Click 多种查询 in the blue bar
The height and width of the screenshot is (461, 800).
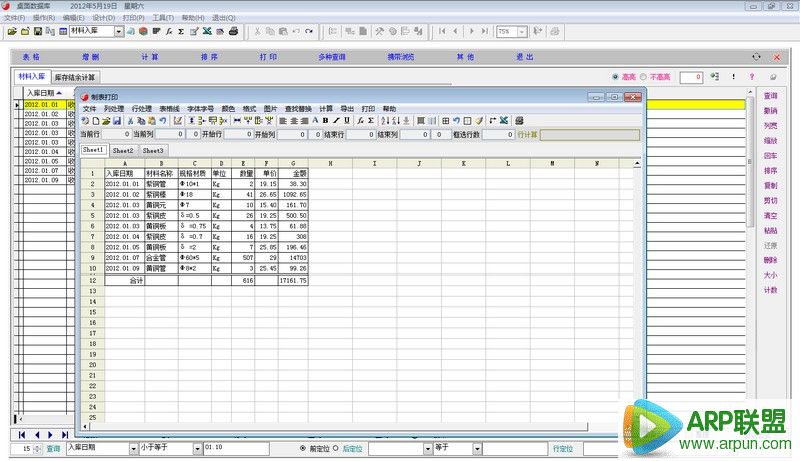[332, 58]
